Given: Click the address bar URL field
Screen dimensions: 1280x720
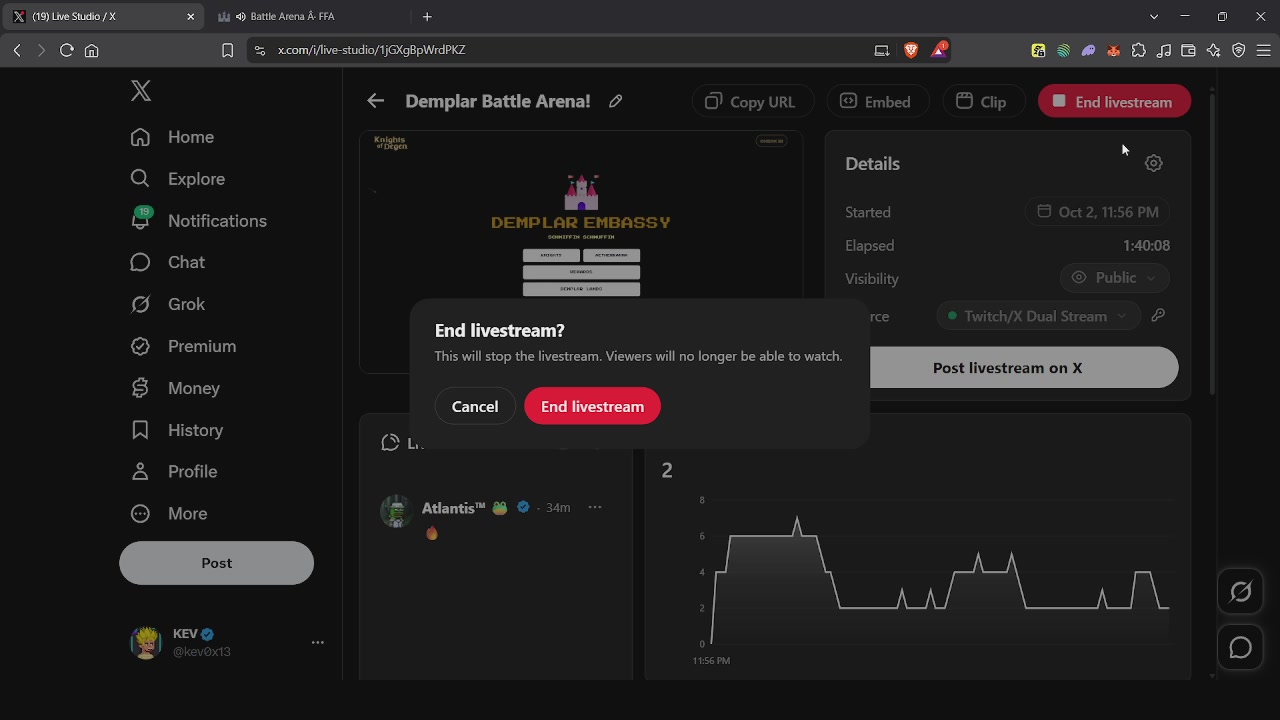Looking at the screenshot, I should tap(560, 50).
